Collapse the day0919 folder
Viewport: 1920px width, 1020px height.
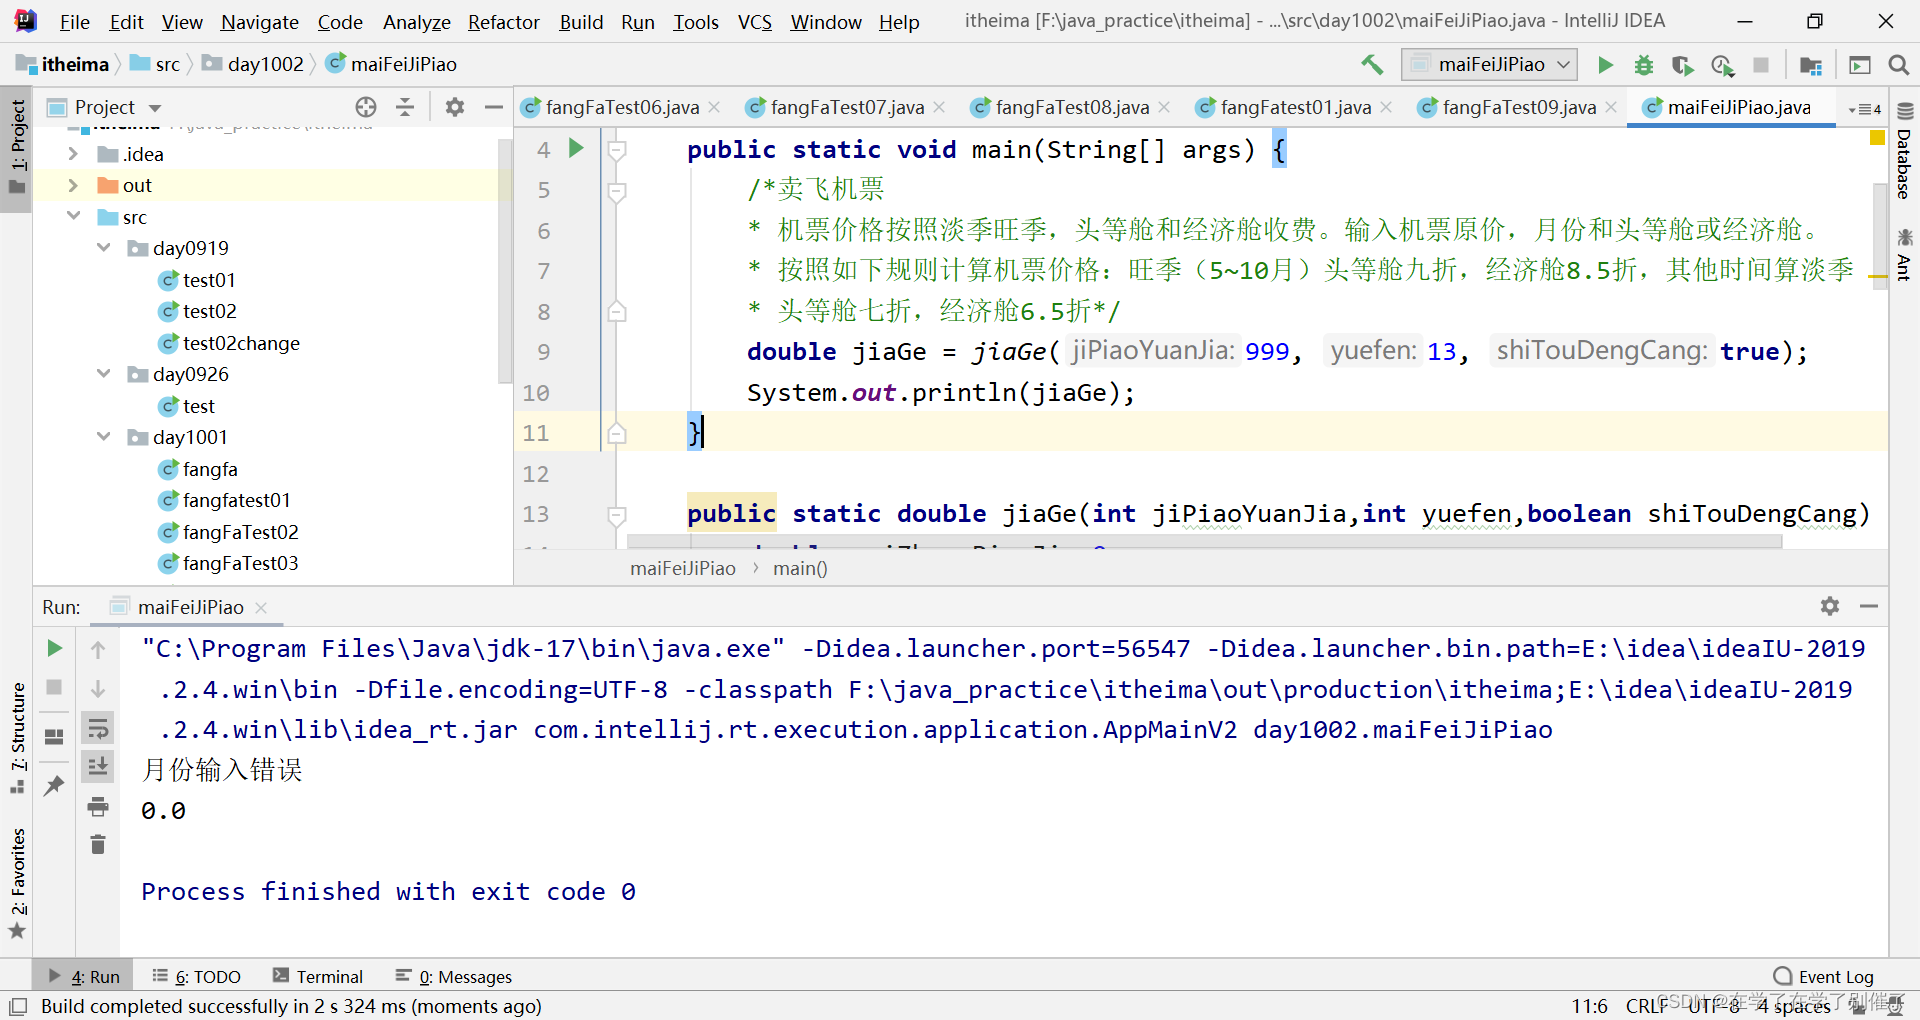click(104, 247)
